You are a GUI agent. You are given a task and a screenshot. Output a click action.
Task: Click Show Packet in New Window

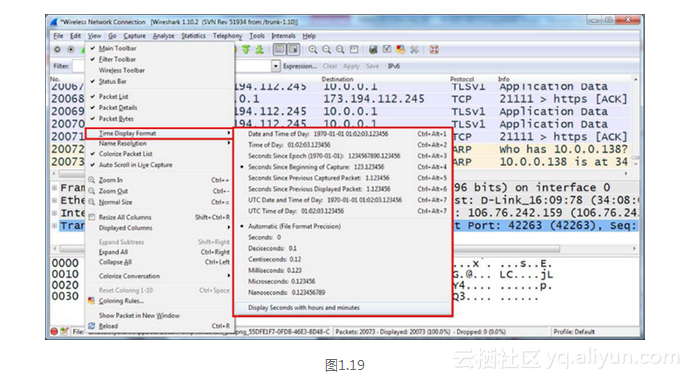coord(160,316)
